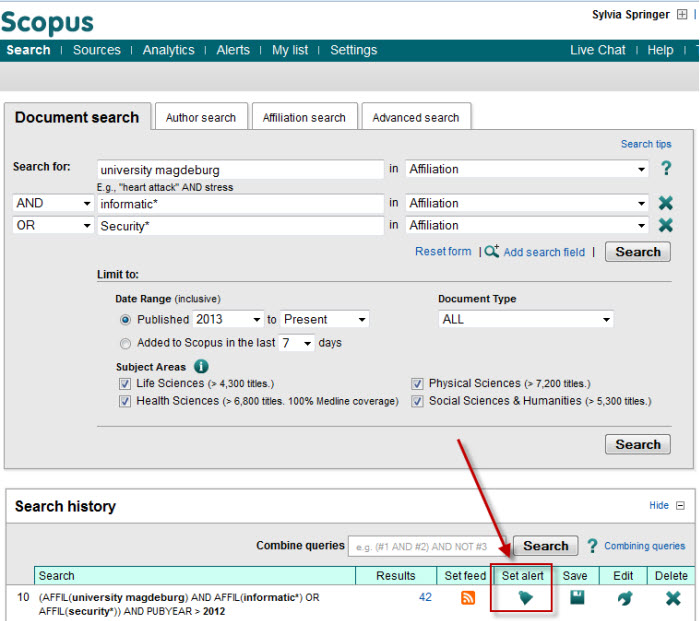The image size is (700, 621).
Task: Open field dropdown for university magdeburg row
Action: pos(527,169)
